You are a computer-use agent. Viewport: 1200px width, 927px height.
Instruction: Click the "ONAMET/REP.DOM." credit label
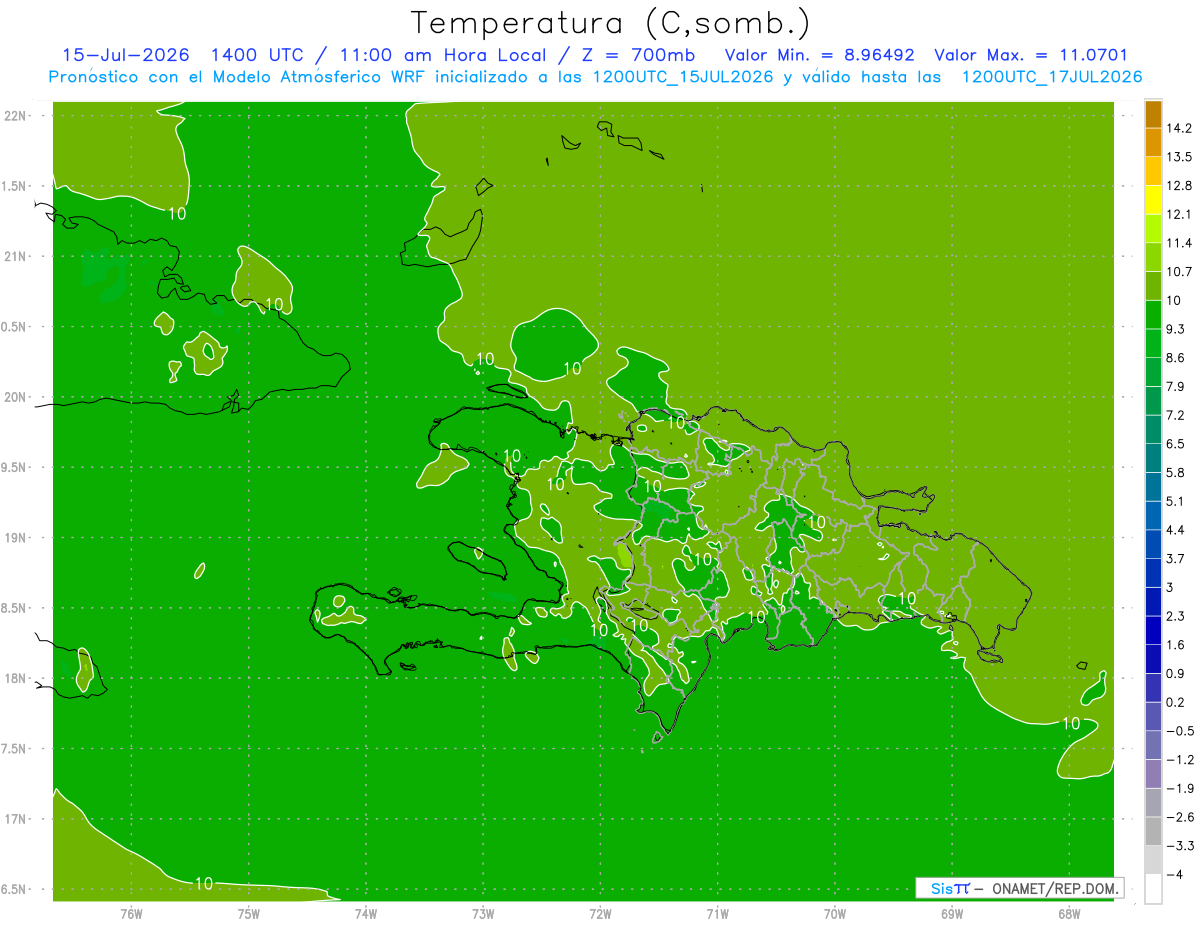1054,888
